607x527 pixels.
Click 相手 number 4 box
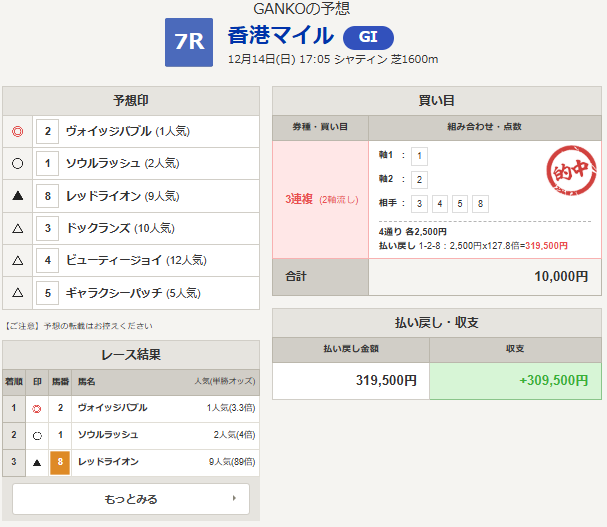point(440,204)
